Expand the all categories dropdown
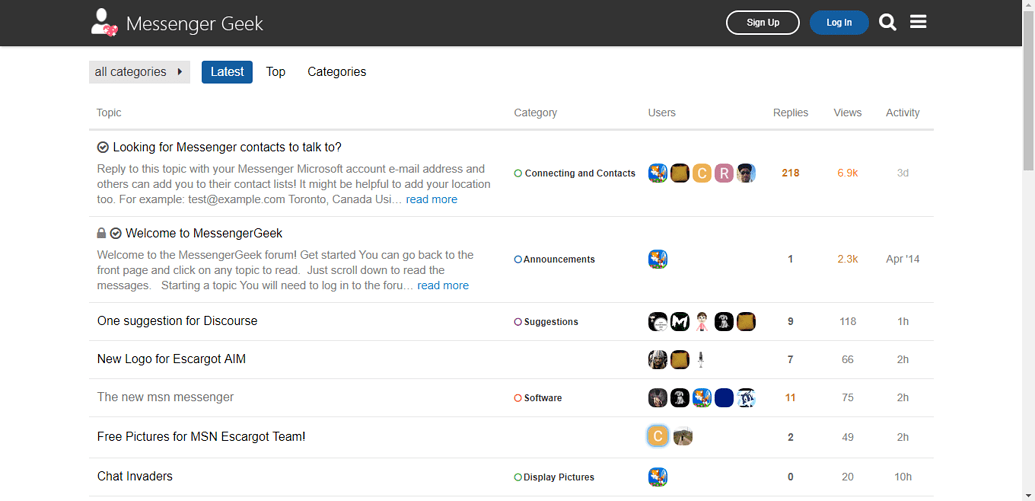The width and height of the screenshot is (1035, 501). coord(139,72)
